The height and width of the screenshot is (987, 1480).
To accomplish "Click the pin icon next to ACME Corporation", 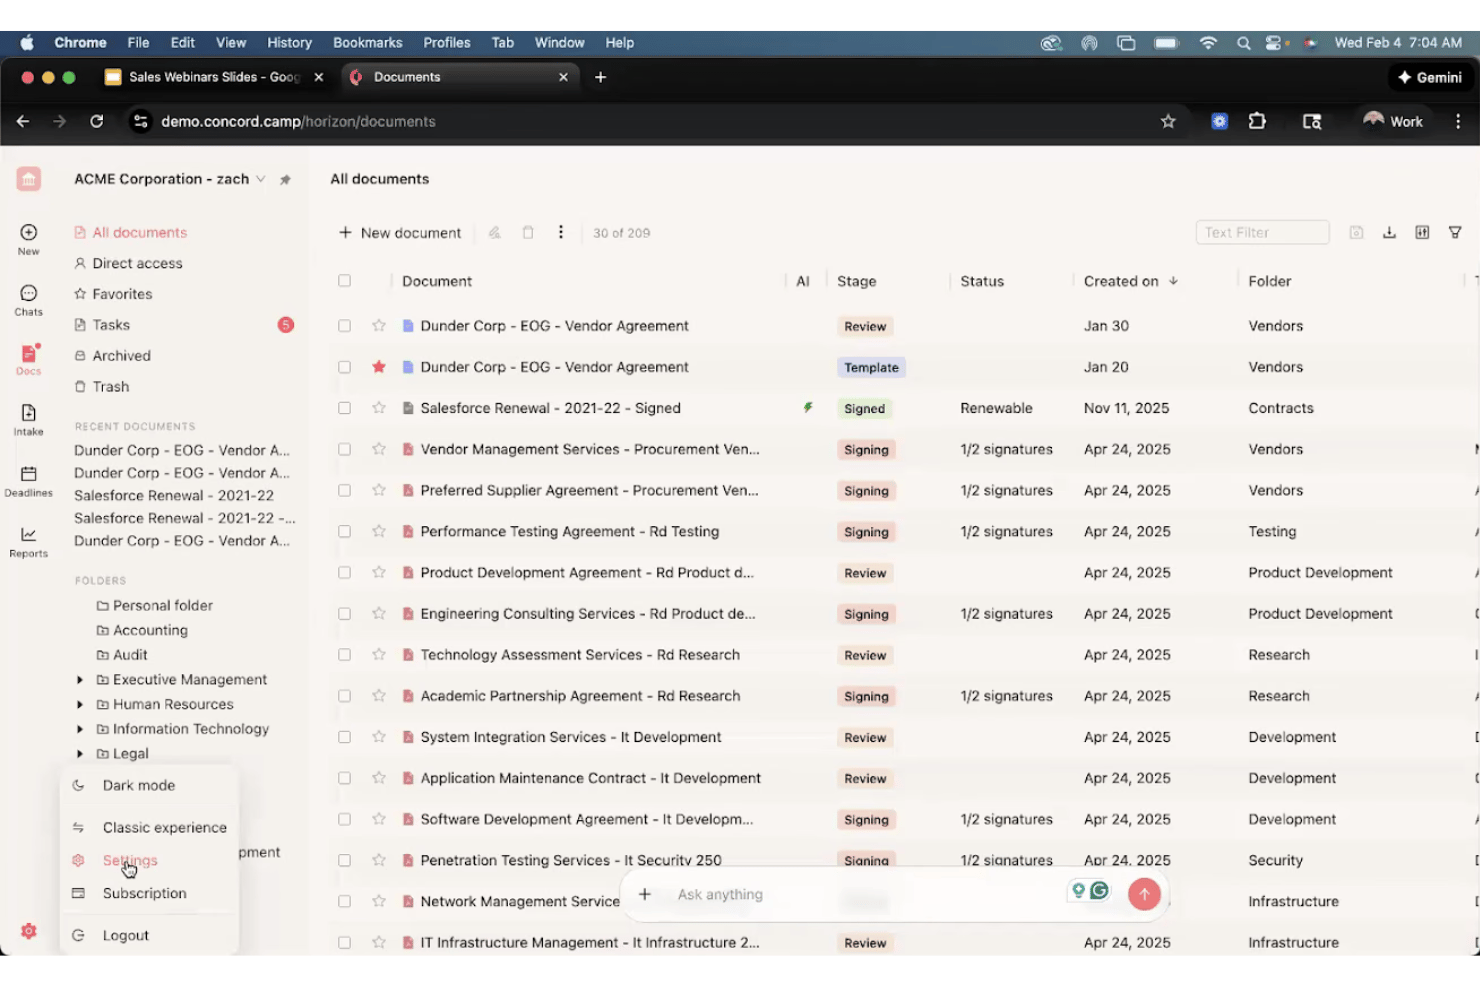I will click(285, 180).
